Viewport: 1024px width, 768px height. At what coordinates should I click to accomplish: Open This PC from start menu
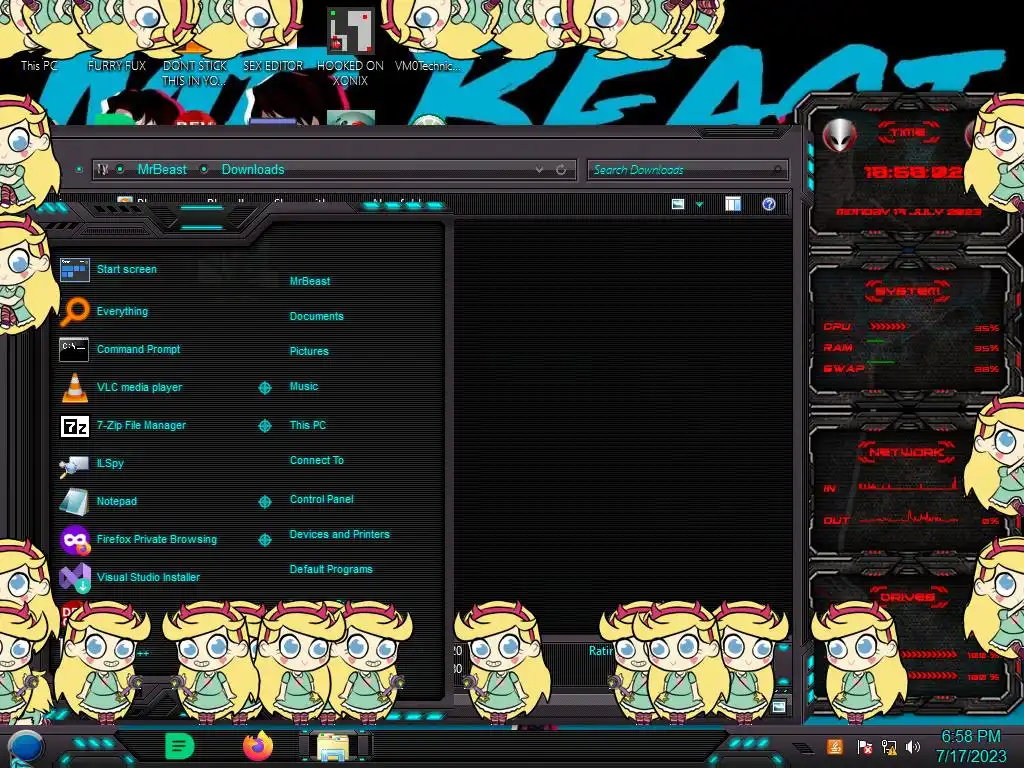click(x=308, y=425)
